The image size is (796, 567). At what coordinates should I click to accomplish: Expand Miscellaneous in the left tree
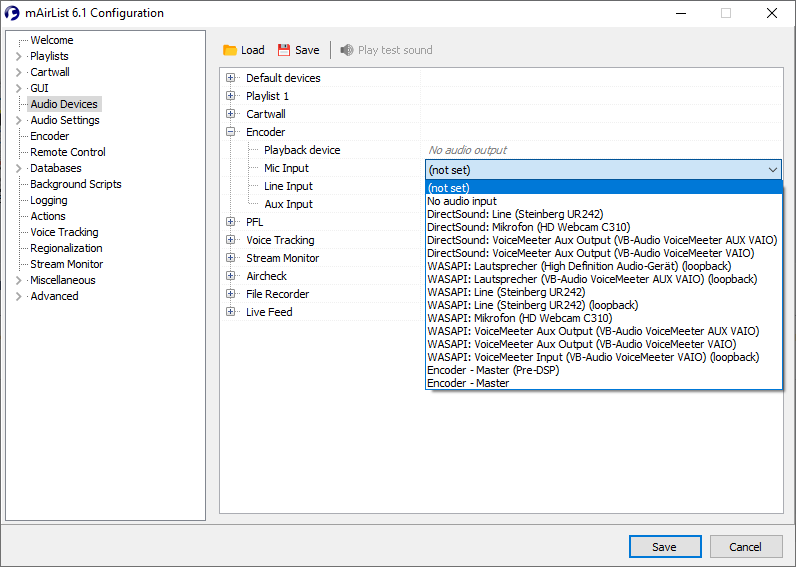[x=19, y=280]
